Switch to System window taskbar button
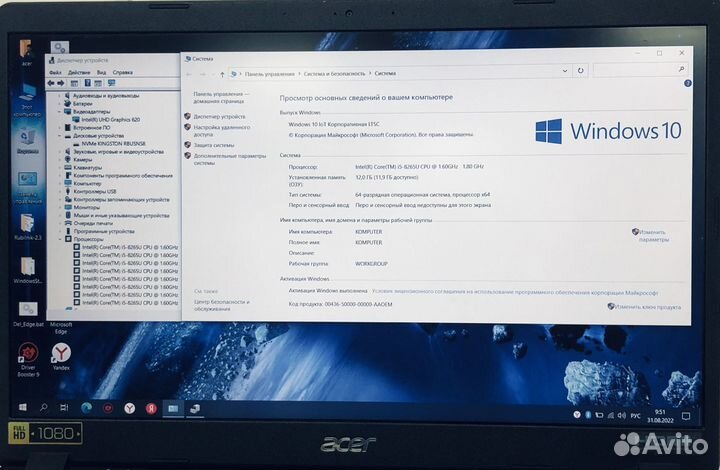The image size is (720, 470). [173, 408]
